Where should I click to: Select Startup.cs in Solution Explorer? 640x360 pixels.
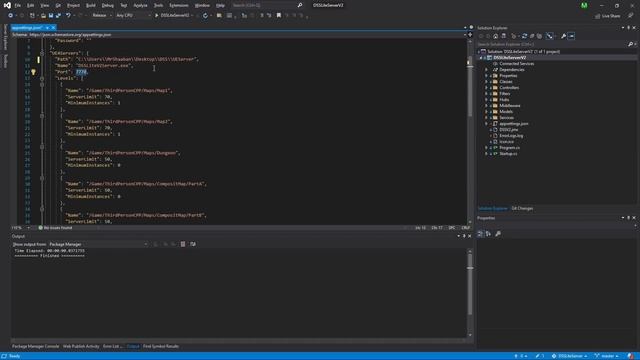(x=508, y=154)
